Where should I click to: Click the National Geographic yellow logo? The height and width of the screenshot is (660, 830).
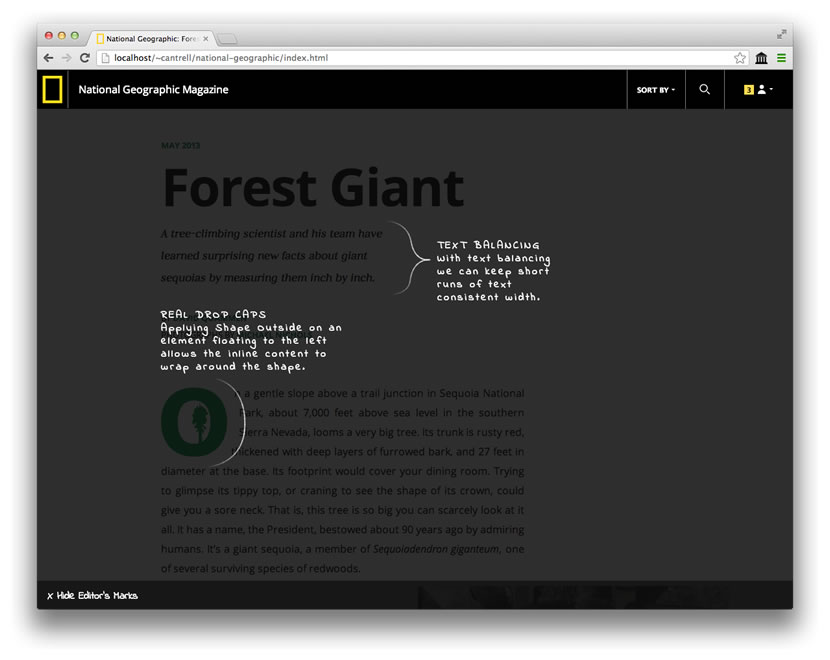52,89
